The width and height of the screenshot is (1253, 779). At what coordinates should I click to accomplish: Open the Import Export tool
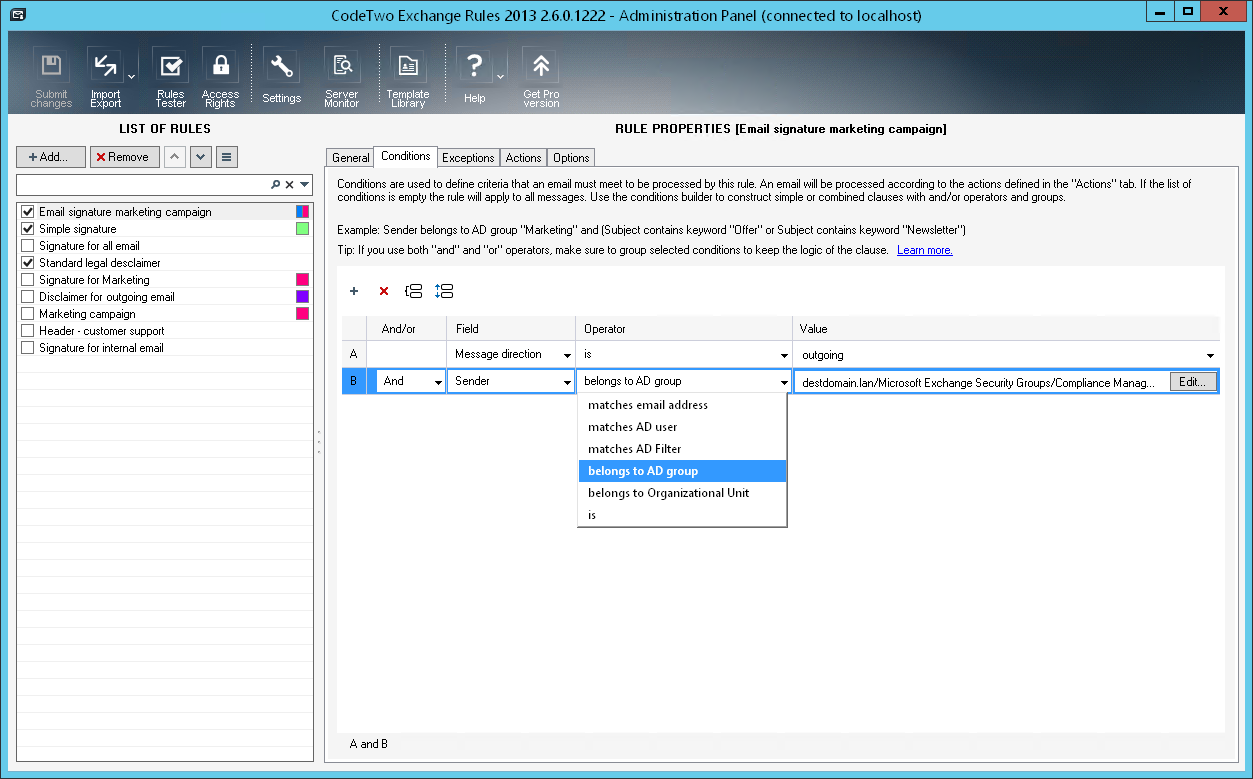(105, 77)
